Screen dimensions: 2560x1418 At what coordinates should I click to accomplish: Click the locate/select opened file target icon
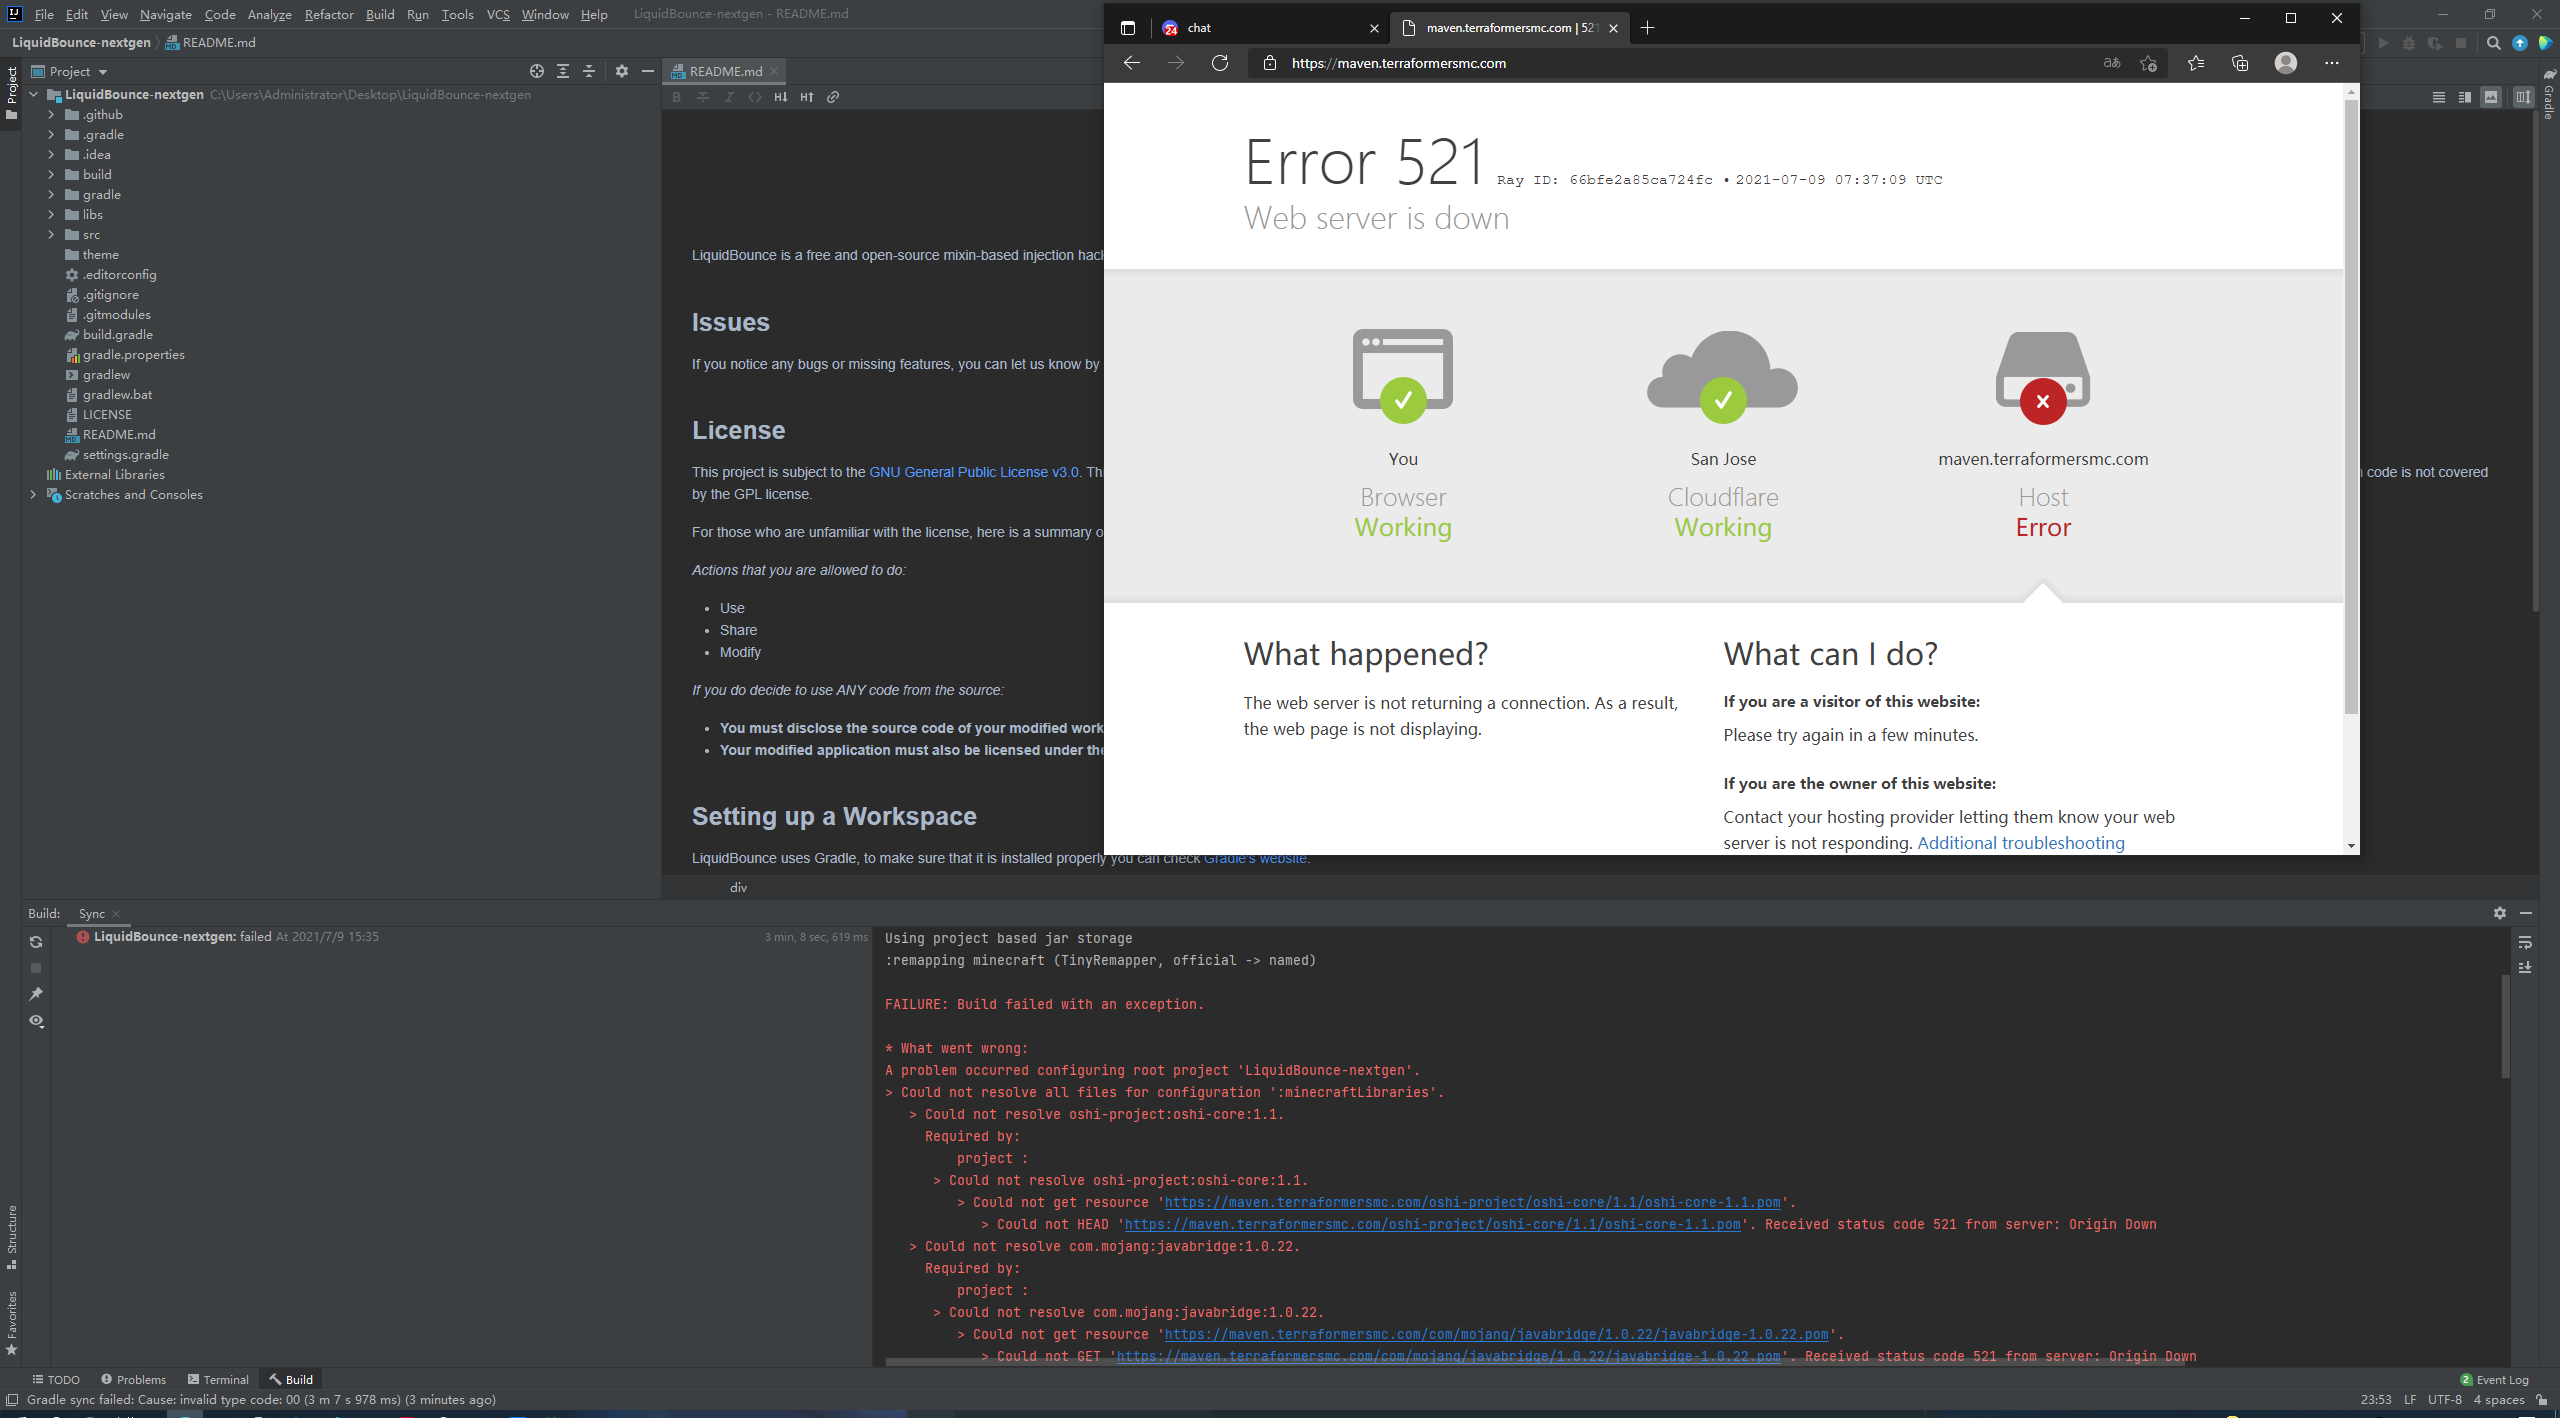(537, 71)
